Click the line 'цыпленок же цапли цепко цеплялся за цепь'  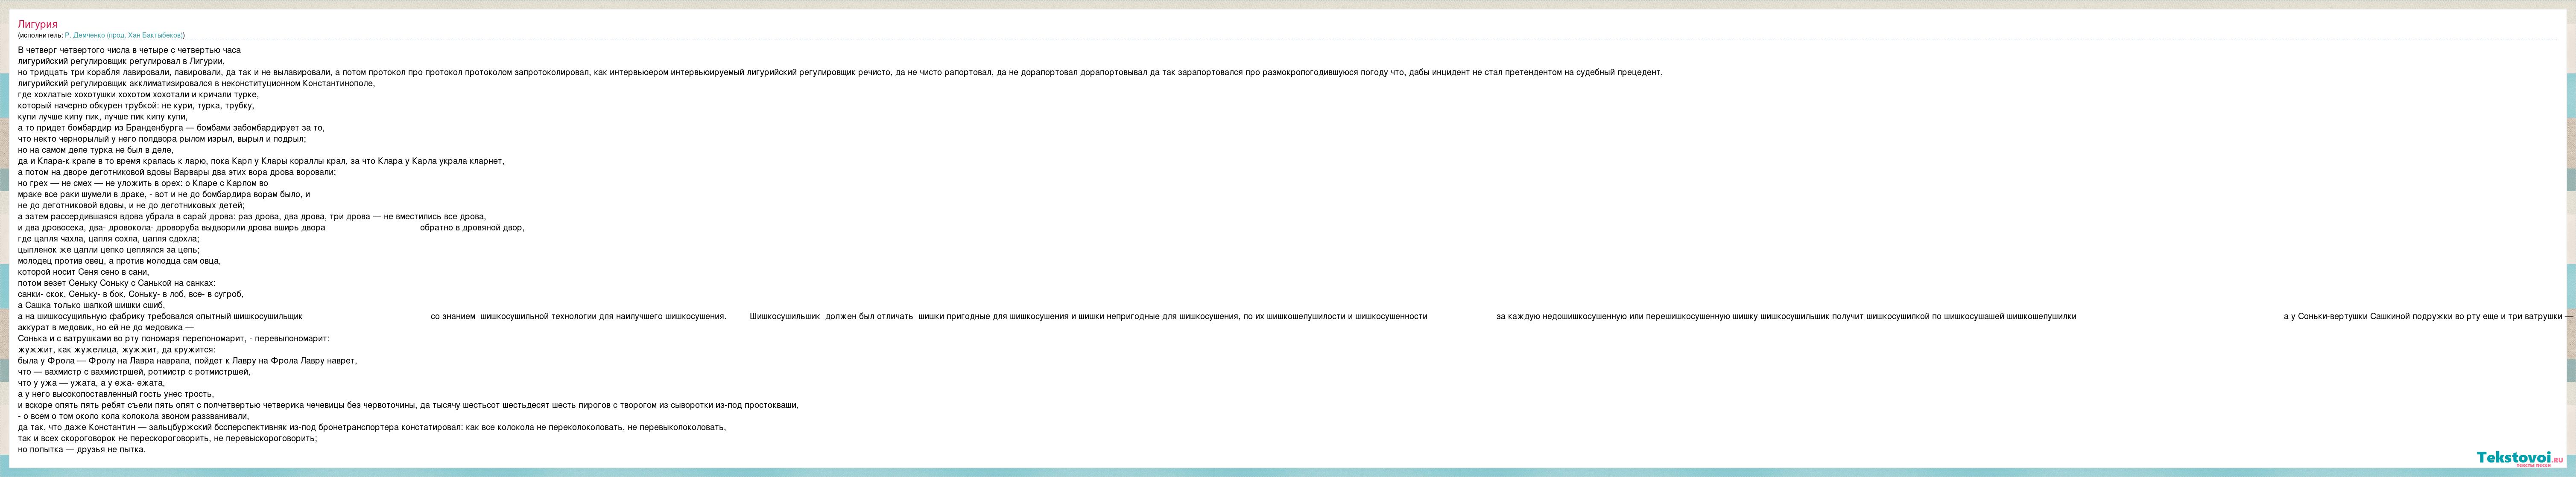tap(109, 249)
